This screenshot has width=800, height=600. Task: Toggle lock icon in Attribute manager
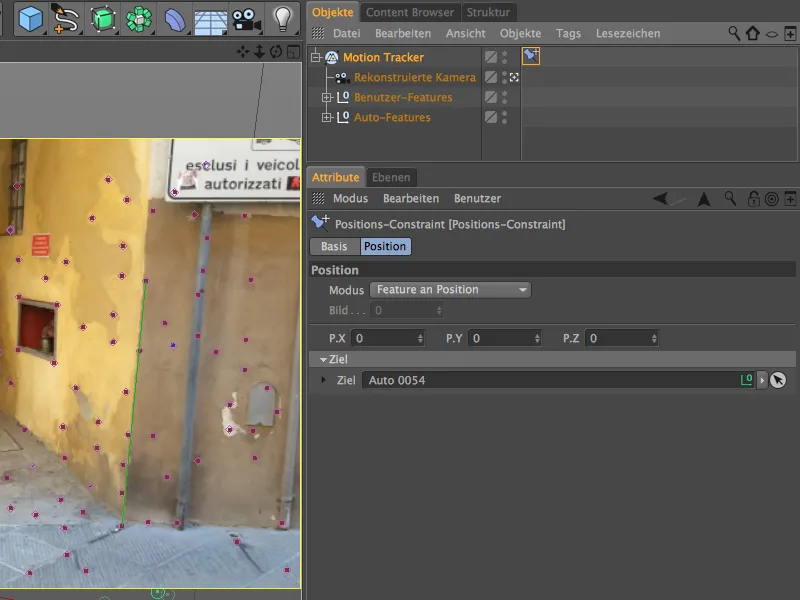click(x=753, y=199)
